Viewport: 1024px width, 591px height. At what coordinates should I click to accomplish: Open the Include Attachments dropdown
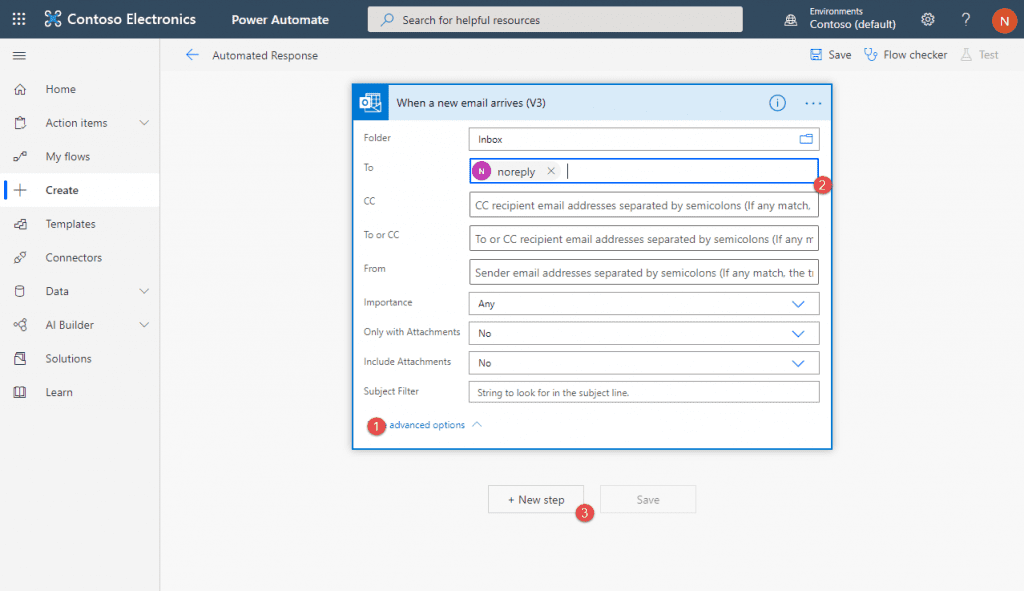798,362
